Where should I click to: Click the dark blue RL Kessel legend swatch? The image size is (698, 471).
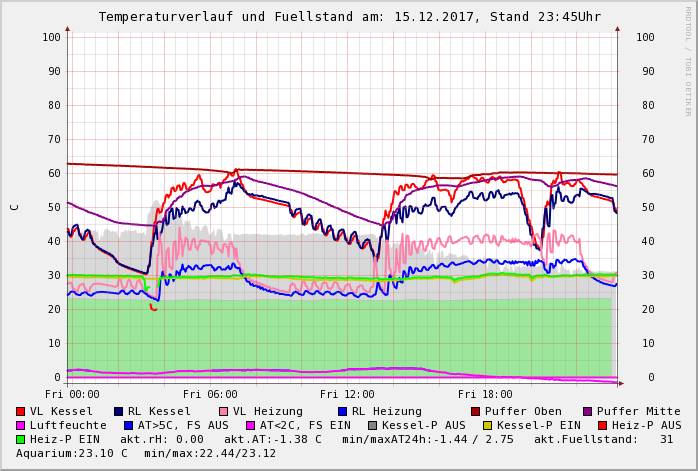tap(118, 412)
